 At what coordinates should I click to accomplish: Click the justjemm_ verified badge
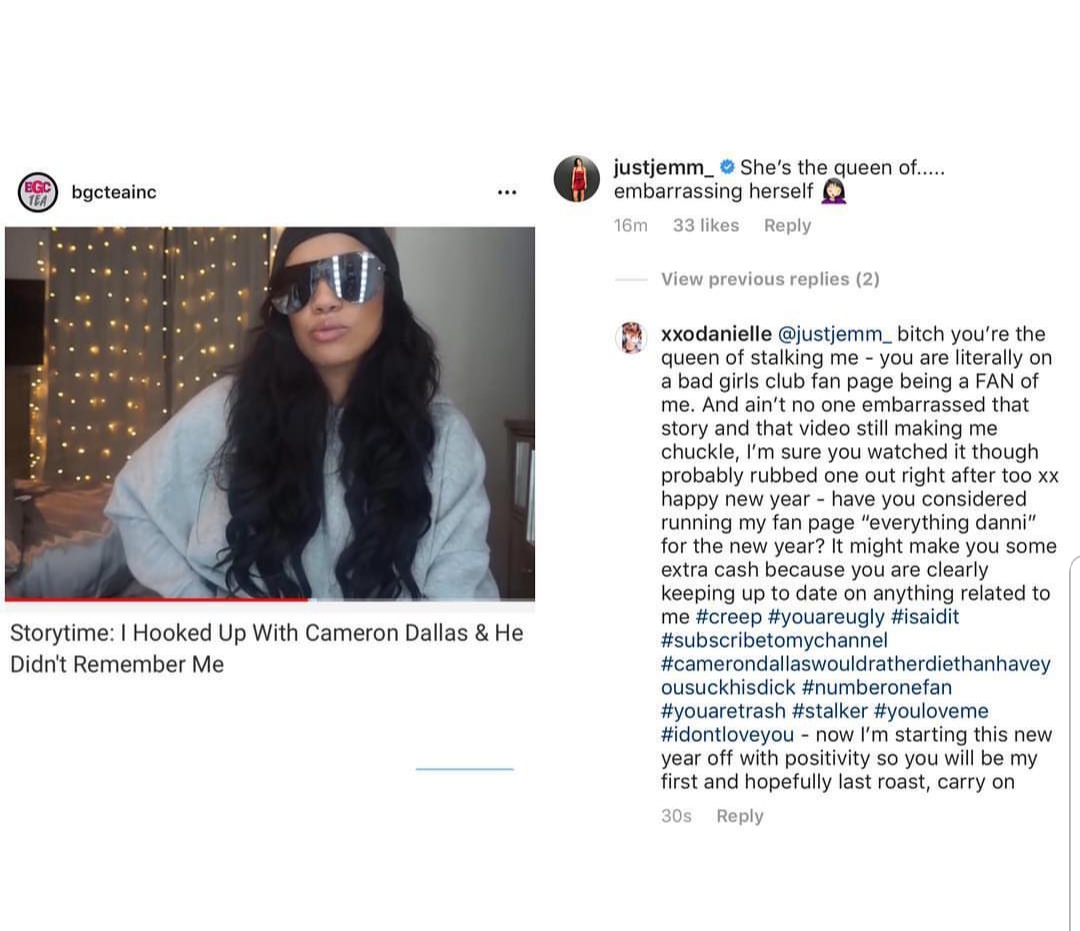point(727,167)
